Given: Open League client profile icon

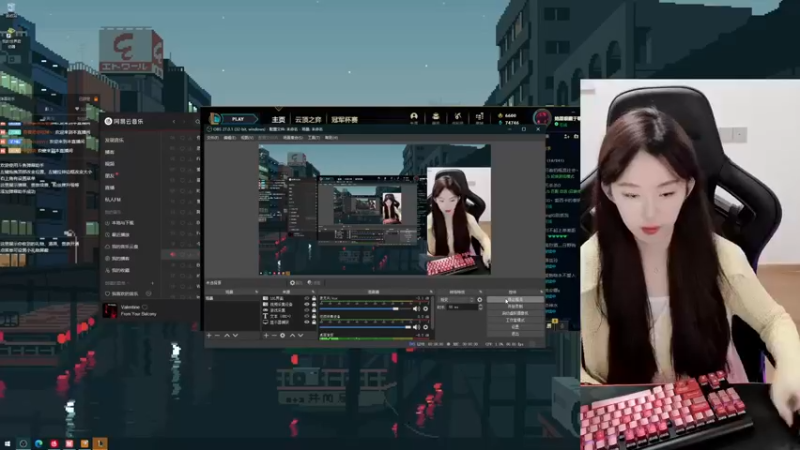Looking at the screenshot, I should coord(414,117).
